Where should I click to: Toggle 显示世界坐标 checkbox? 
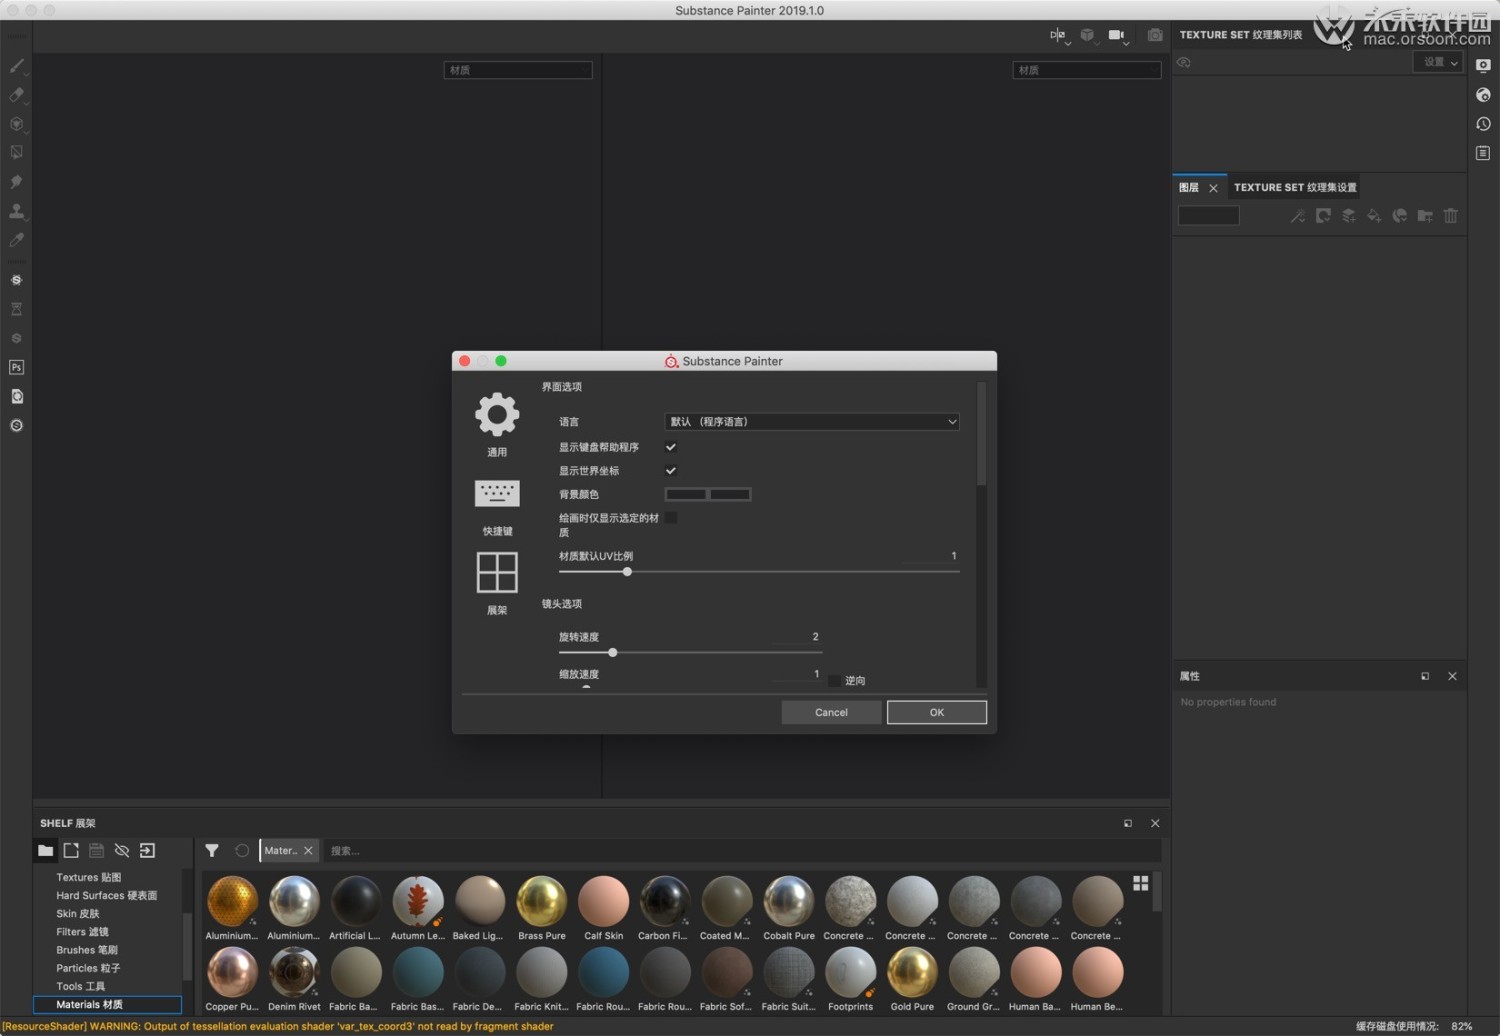click(671, 470)
